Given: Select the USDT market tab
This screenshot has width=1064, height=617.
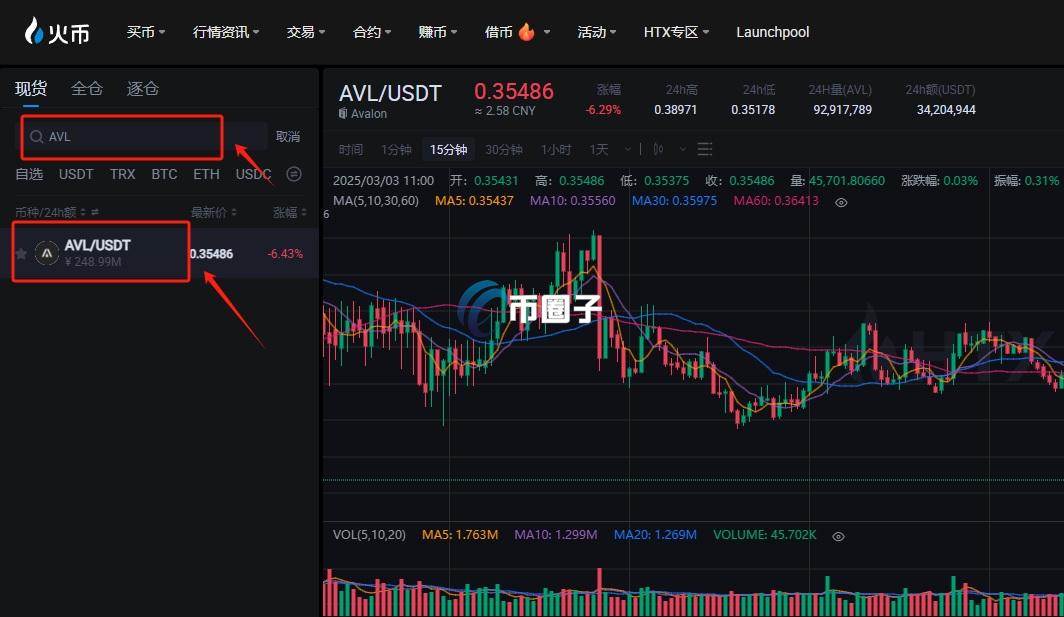Looking at the screenshot, I should pyautogui.click(x=76, y=174).
